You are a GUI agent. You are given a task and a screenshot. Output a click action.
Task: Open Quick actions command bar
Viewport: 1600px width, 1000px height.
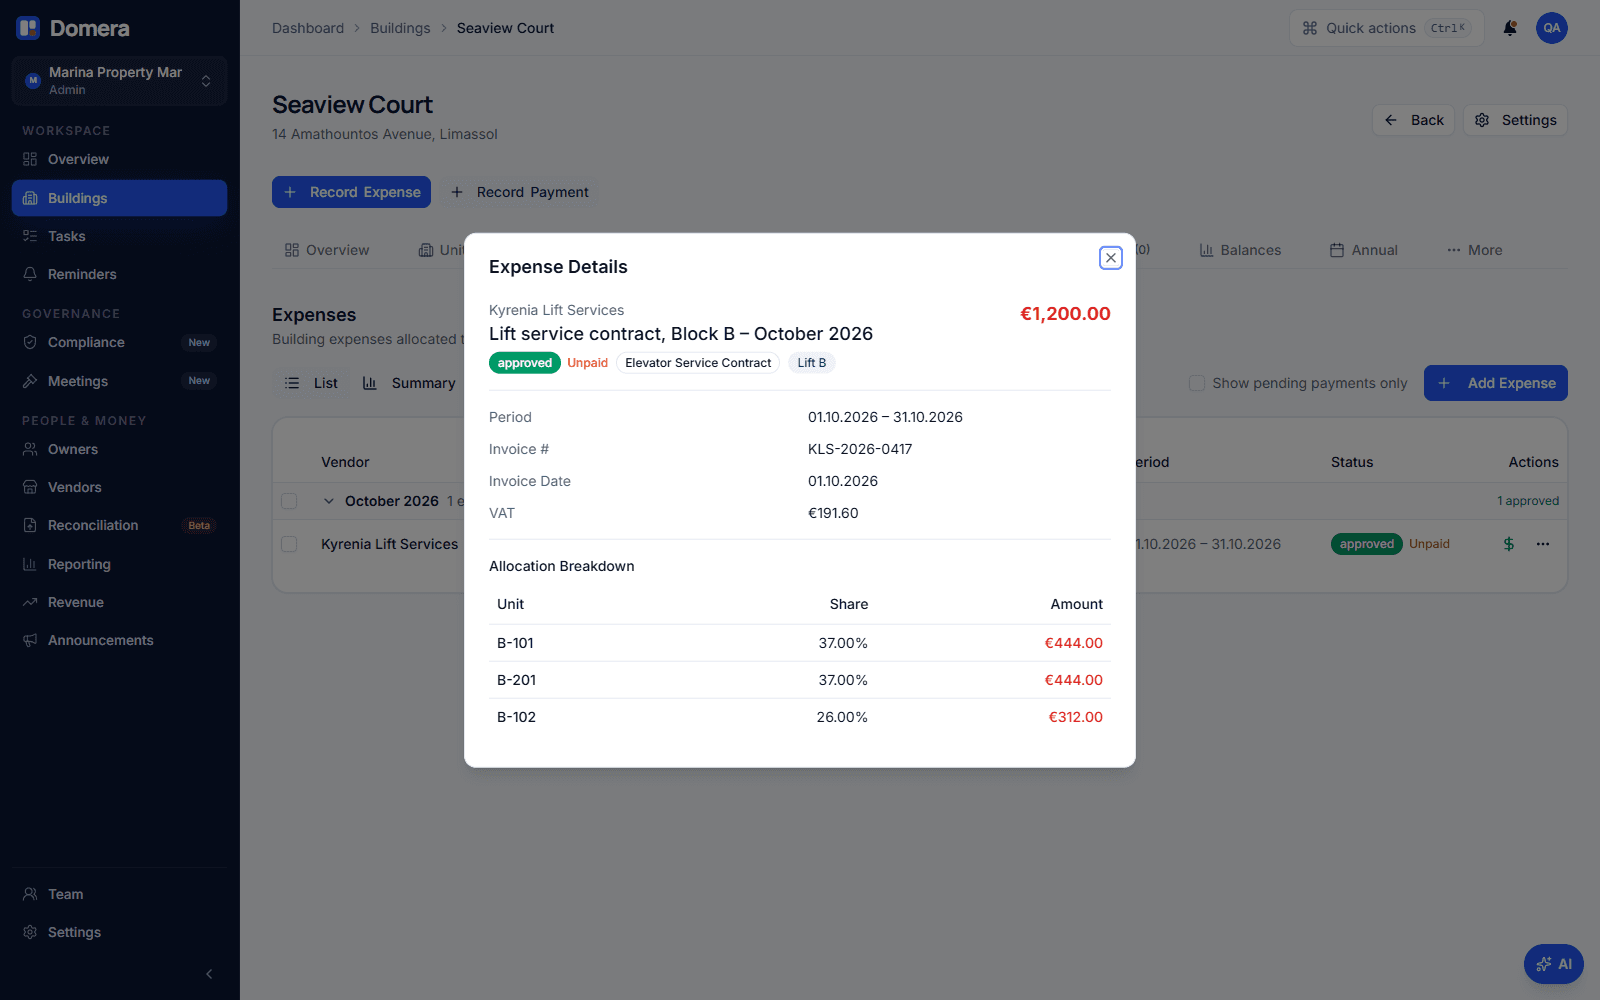(x=1387, y=28)
